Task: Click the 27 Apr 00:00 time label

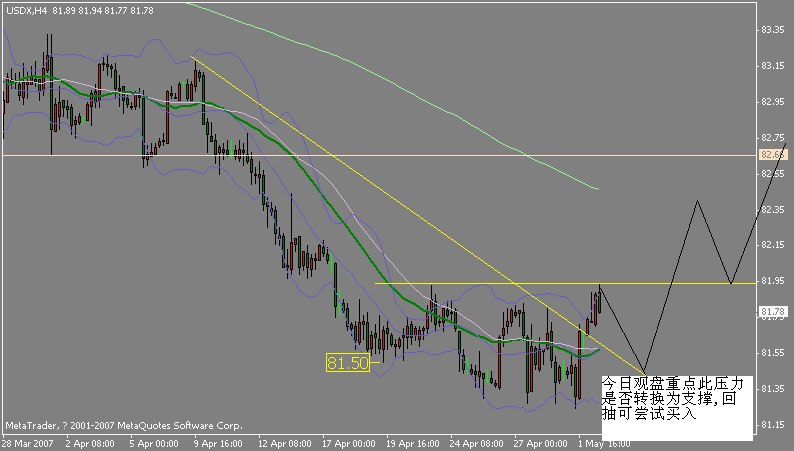Action: 540,444
